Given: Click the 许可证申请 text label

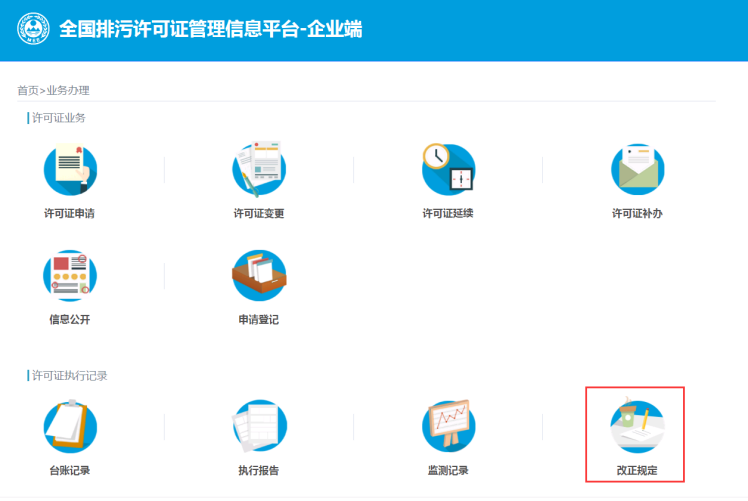Looking at the screenshot, I should coord(70,213).
